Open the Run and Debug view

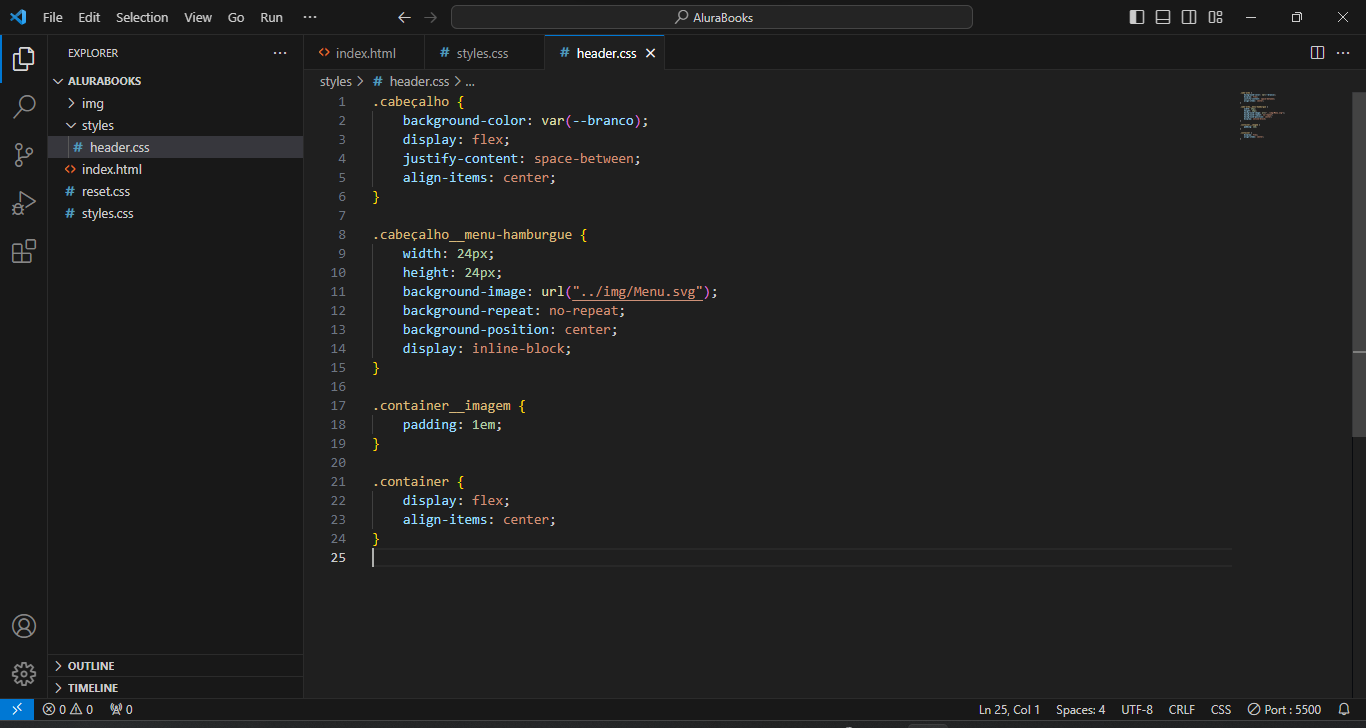click(24, 203)
